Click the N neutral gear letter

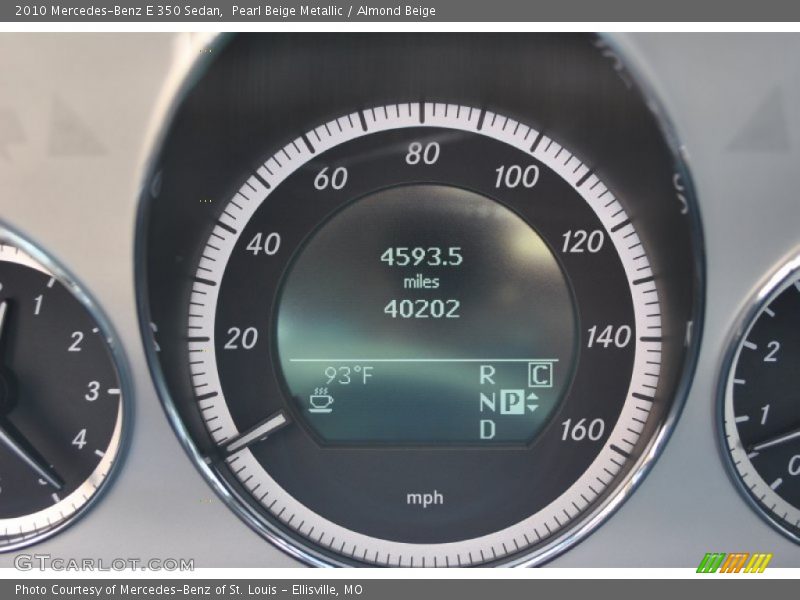coord(487,403)
